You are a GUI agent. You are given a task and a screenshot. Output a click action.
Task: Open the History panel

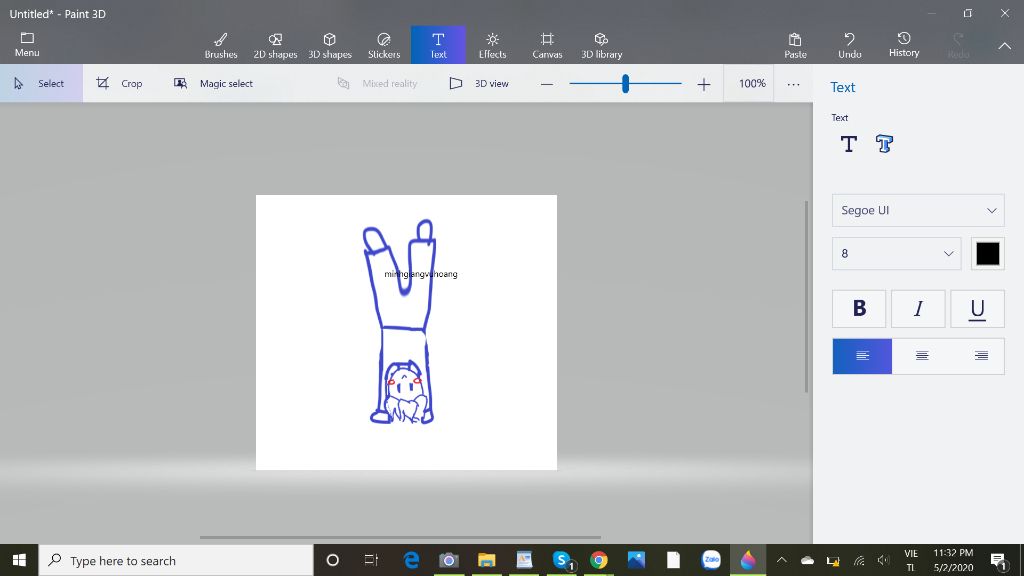pos(903,45)
